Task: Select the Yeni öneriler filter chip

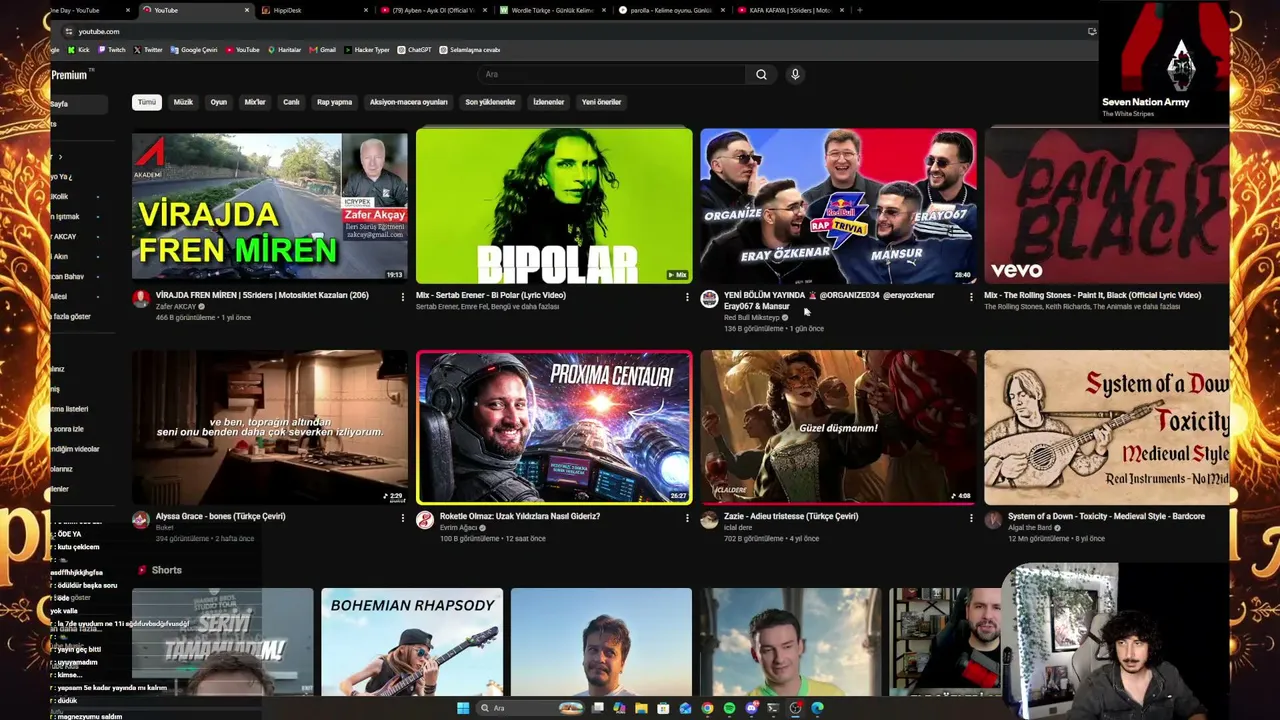Action: pos(601,102)
